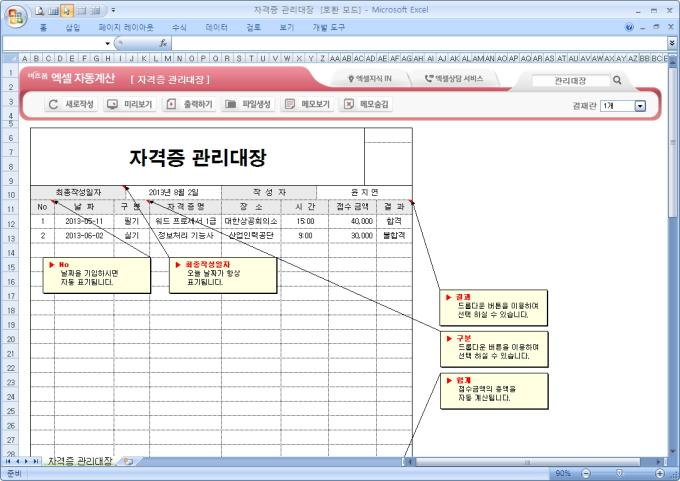Click the 미리보기 preview button
Viewport: 680px width, 481px height.
(130, 104)
